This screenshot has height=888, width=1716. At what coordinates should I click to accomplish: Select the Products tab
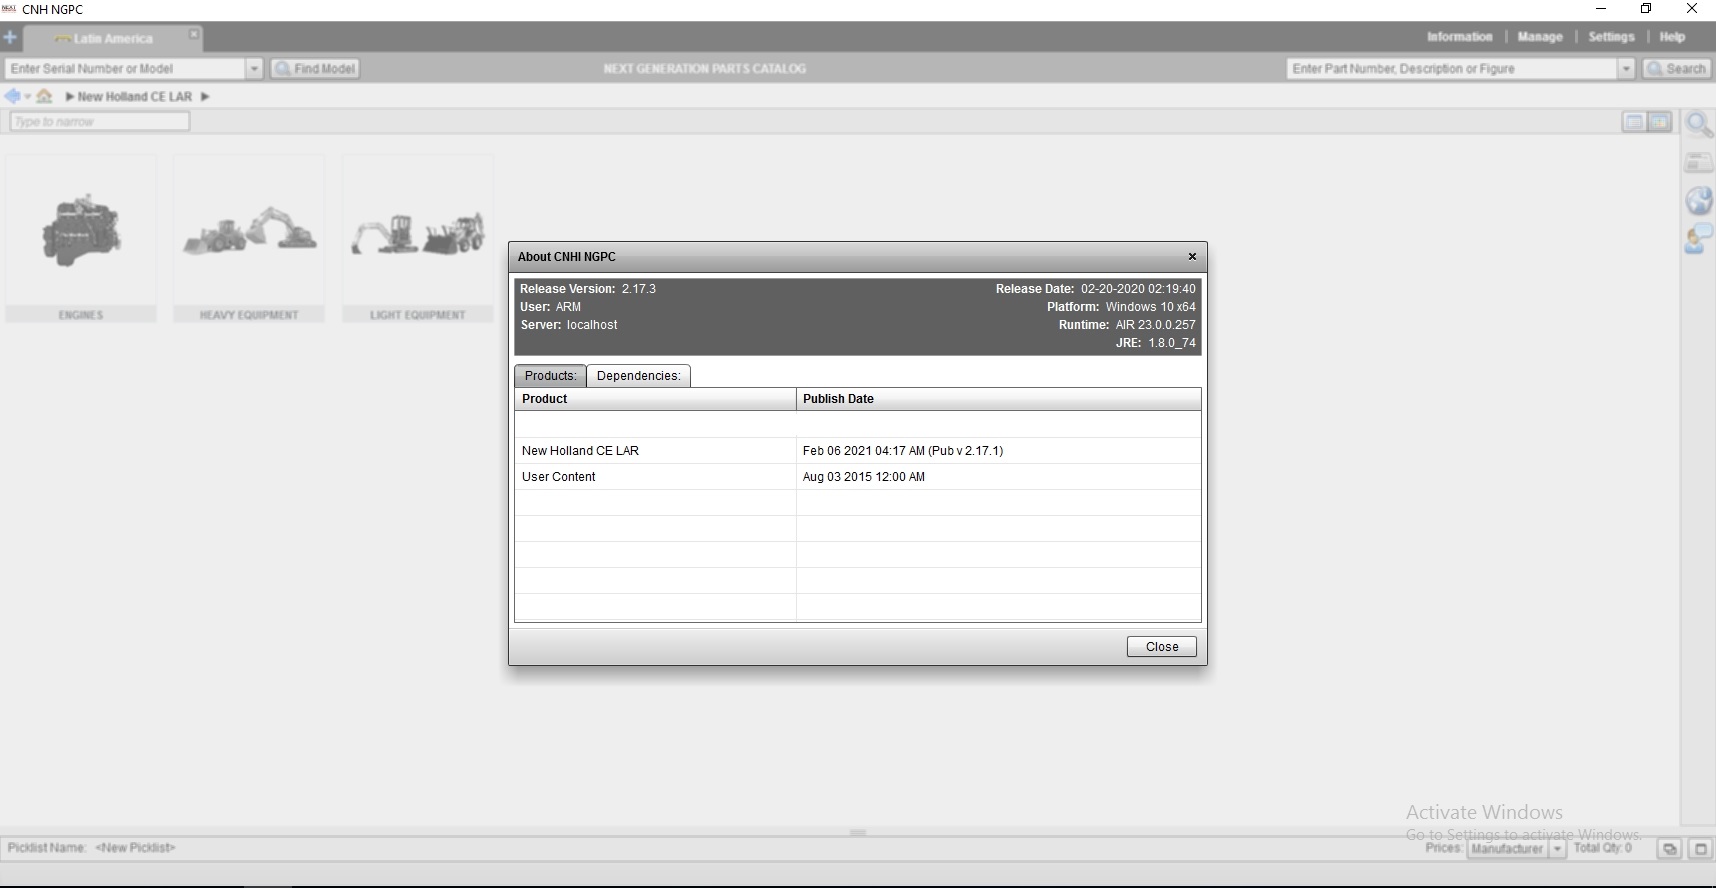(x=550, y=376)
